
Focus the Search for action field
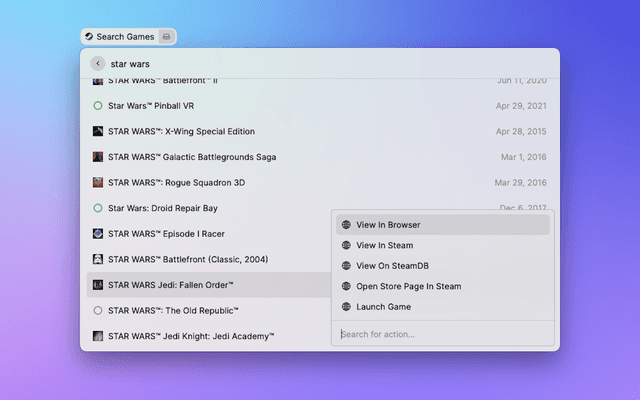[440, 334]
